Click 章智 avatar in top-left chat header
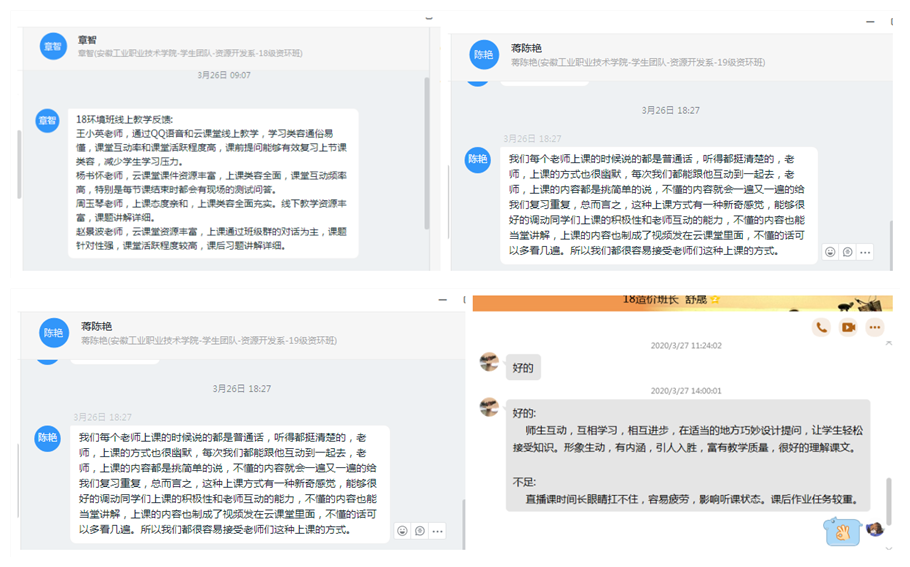Viewport: 910px width, 567px height. click(54, 46)
